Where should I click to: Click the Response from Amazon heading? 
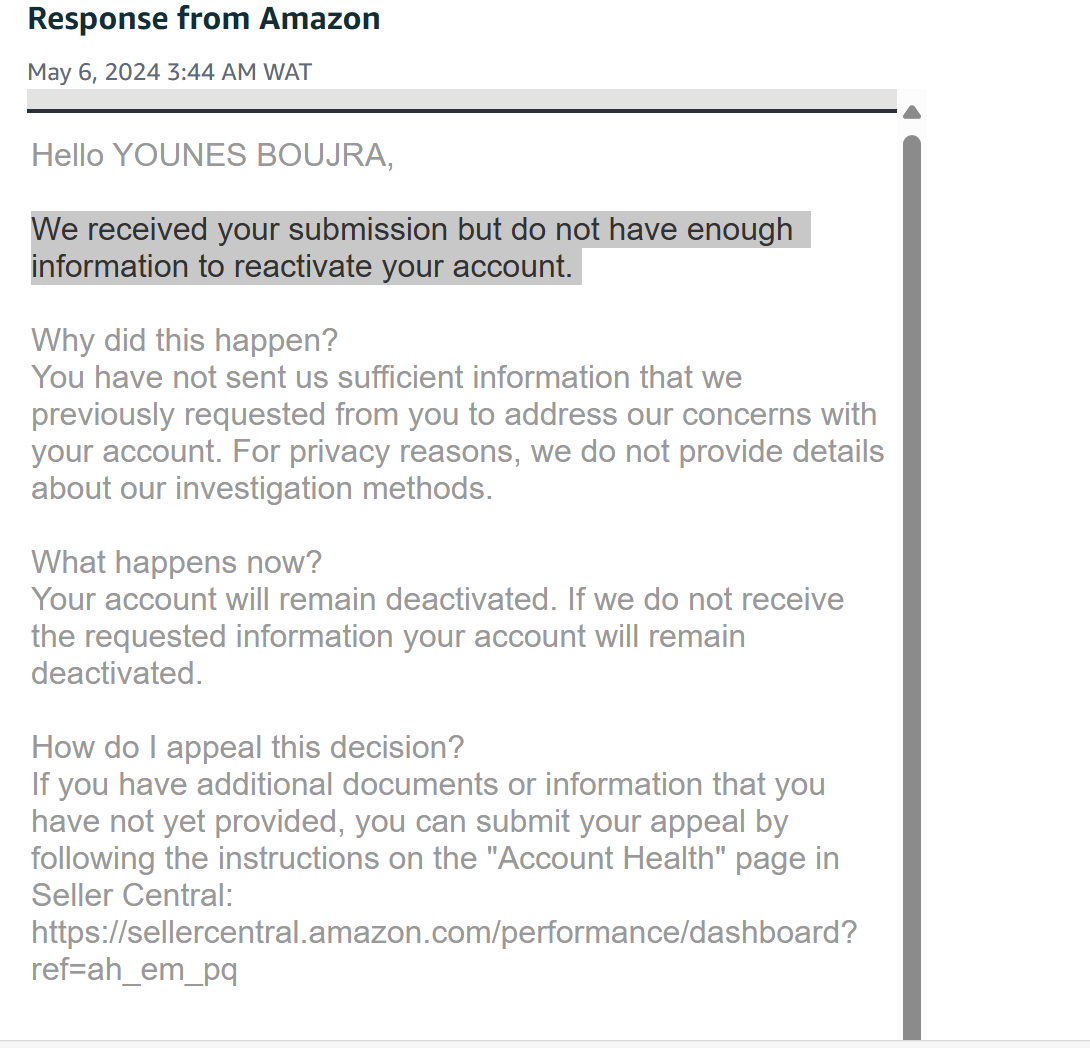[204, 19]
